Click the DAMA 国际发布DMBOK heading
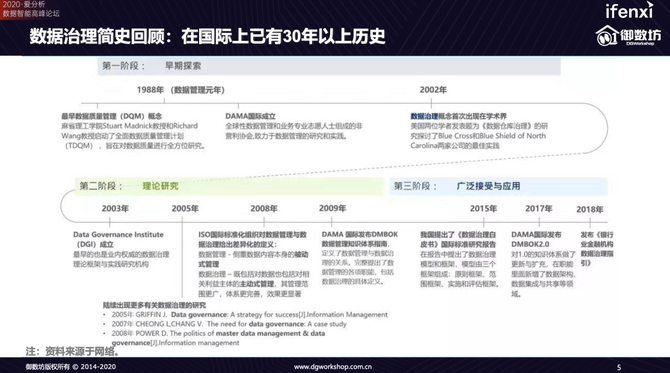Viewport: 670px width, 373px height. 359,239
